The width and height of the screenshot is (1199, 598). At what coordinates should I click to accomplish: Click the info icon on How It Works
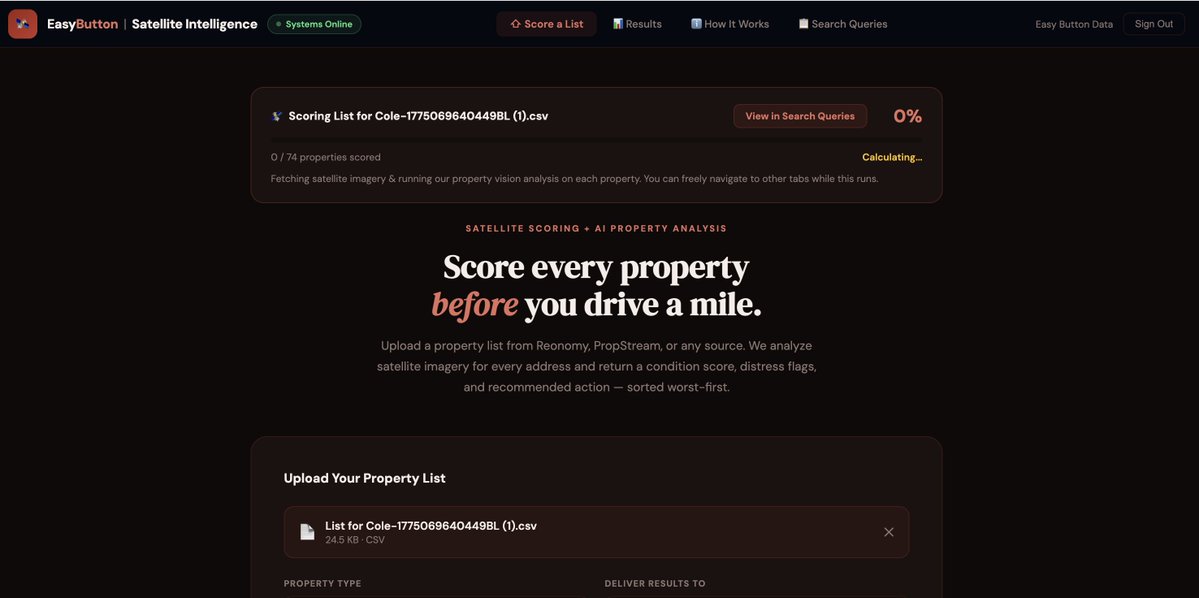(696, 24)
